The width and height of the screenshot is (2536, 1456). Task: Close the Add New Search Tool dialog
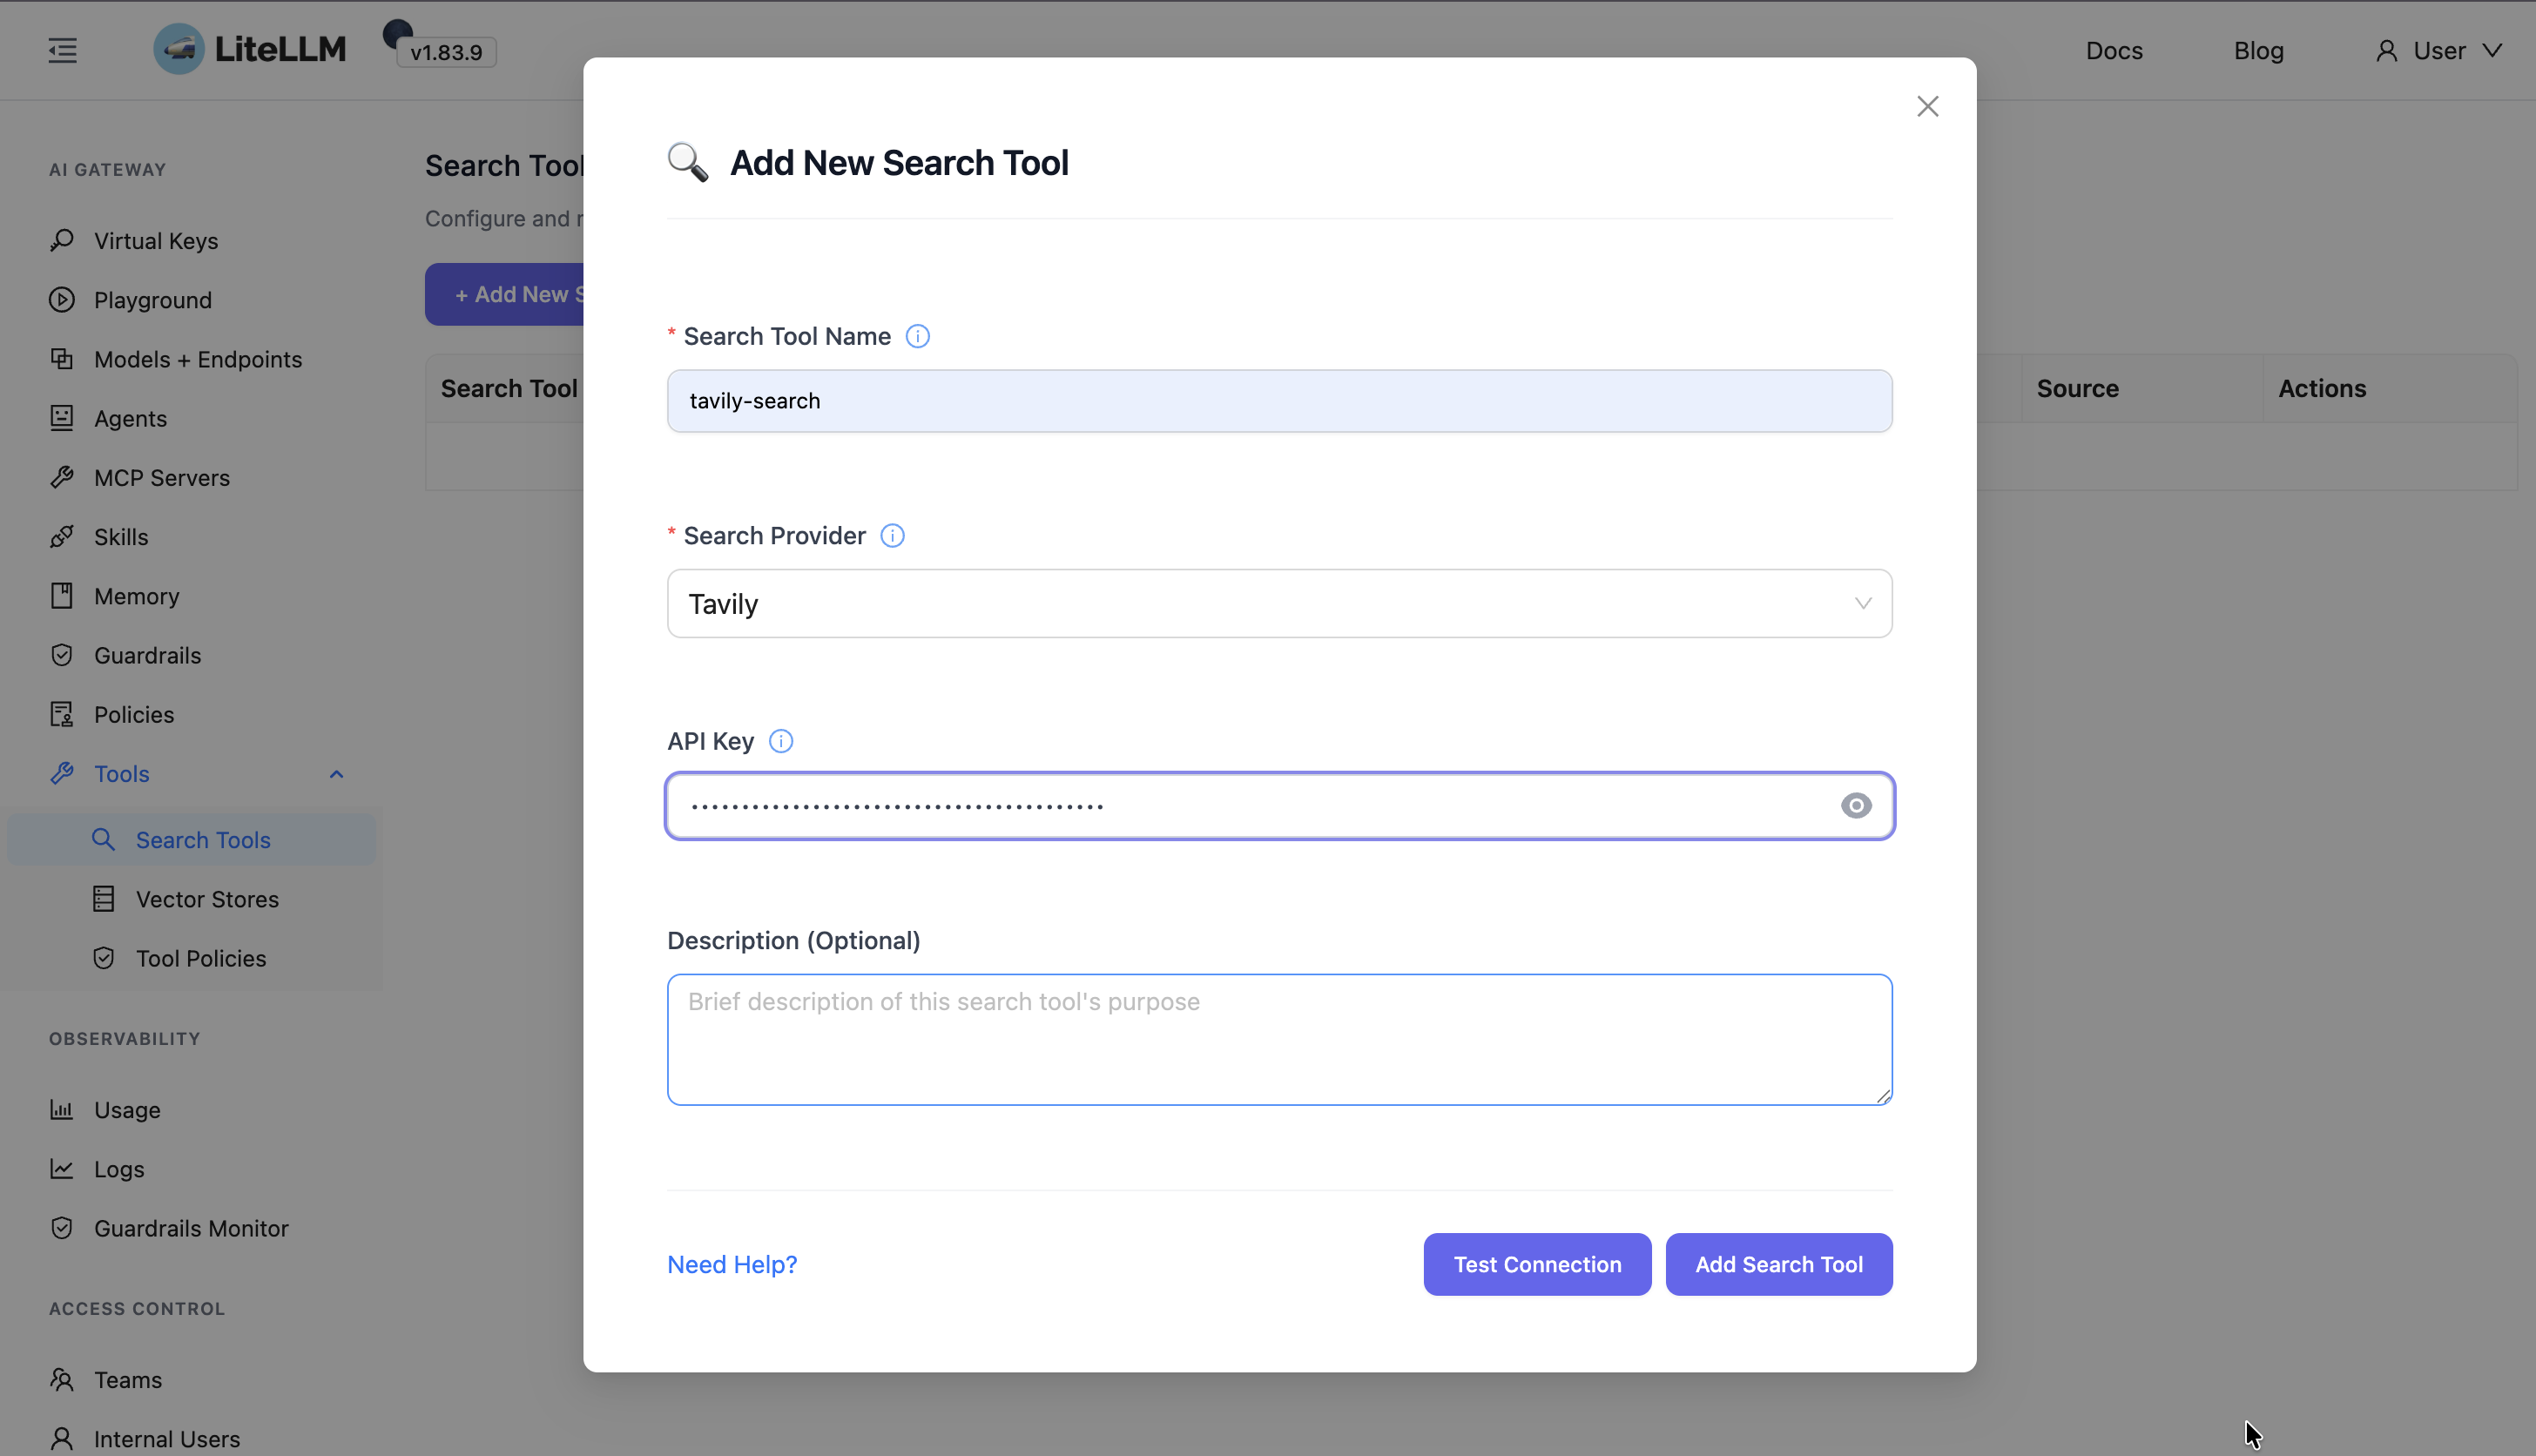tap(1927, 106)
